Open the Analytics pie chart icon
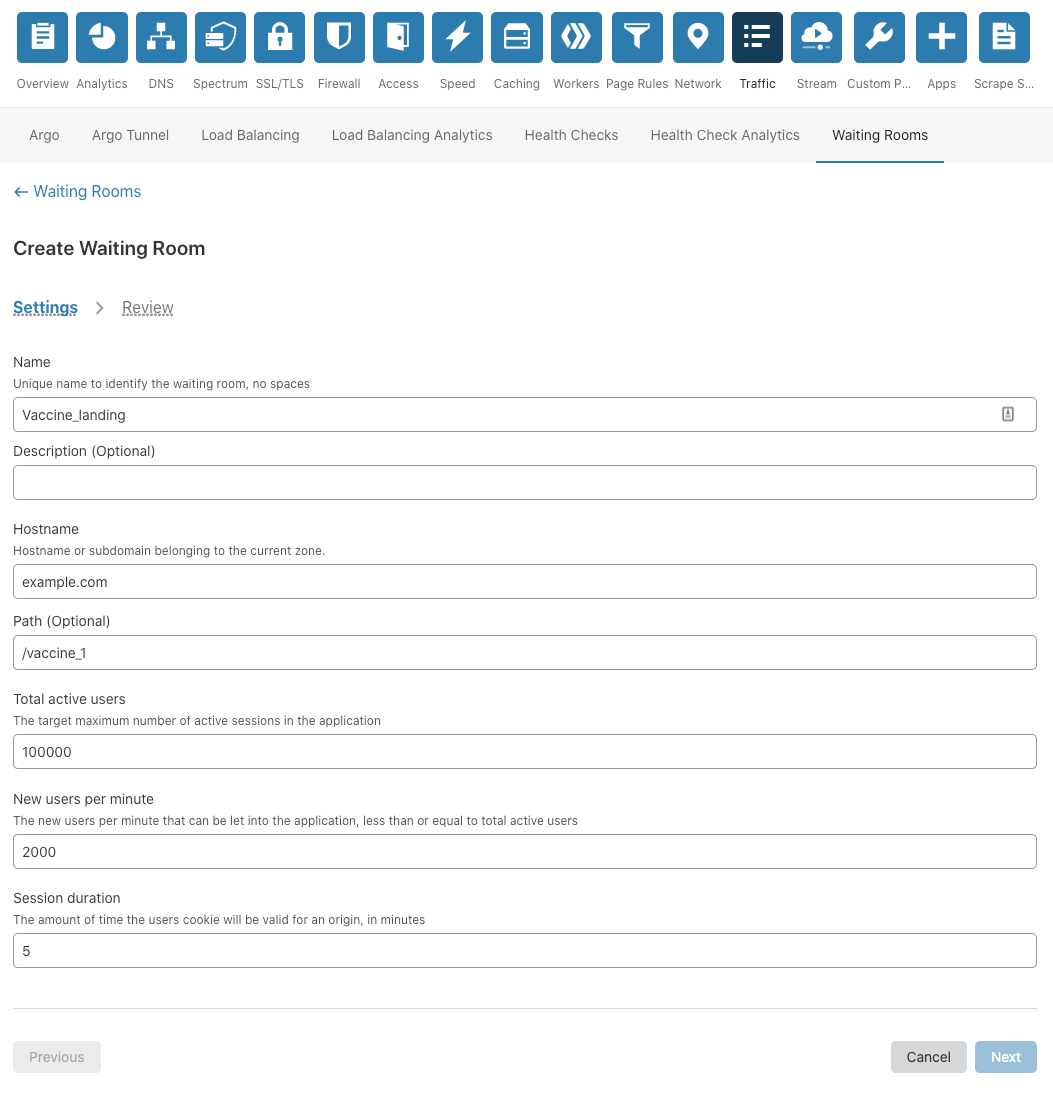1053x1095 pixels. (x=102, y=37)
